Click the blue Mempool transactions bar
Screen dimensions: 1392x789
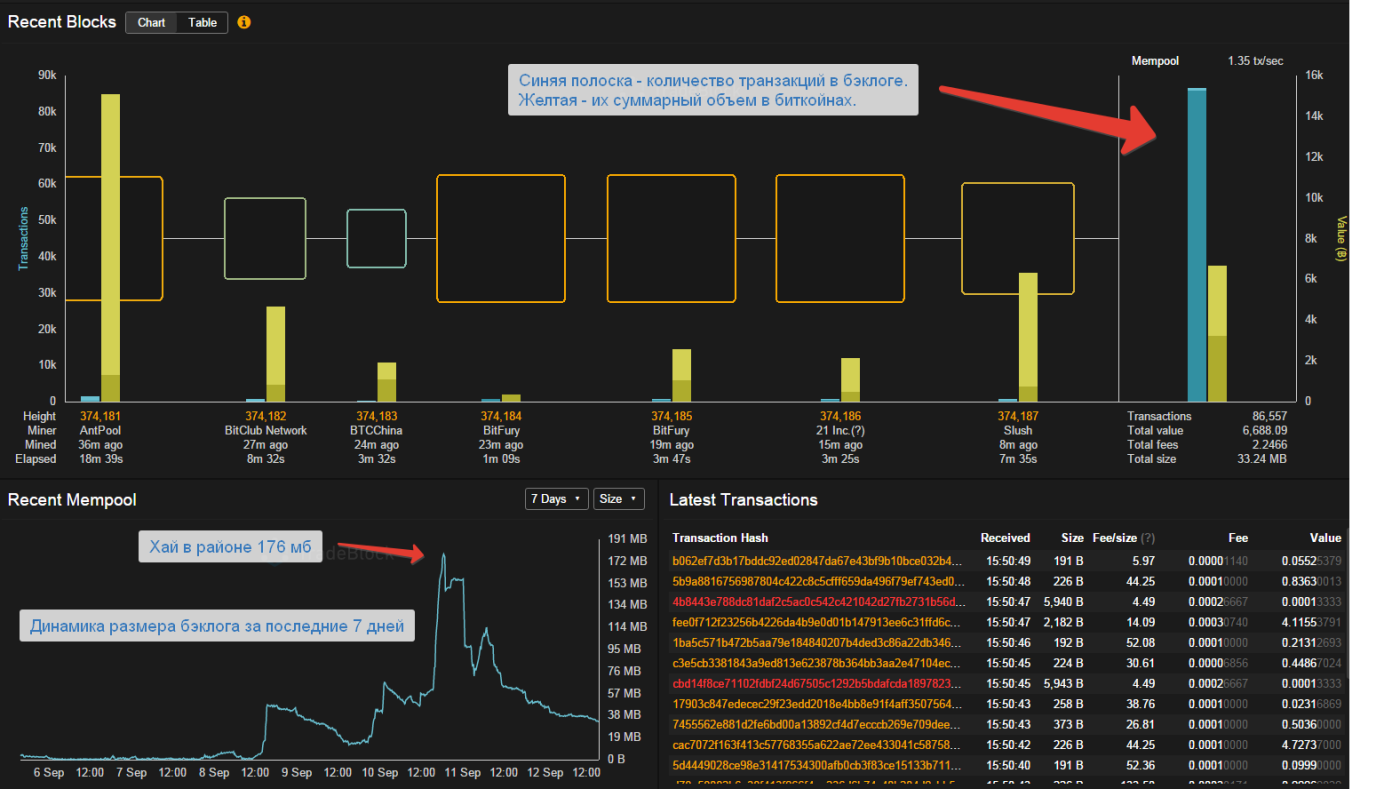1196,244
